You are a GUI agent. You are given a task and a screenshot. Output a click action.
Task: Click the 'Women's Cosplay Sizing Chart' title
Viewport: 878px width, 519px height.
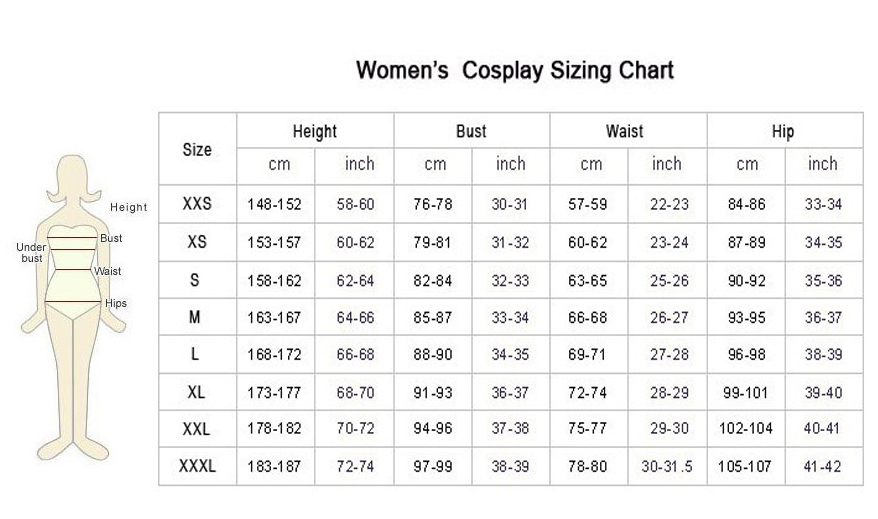514,71
